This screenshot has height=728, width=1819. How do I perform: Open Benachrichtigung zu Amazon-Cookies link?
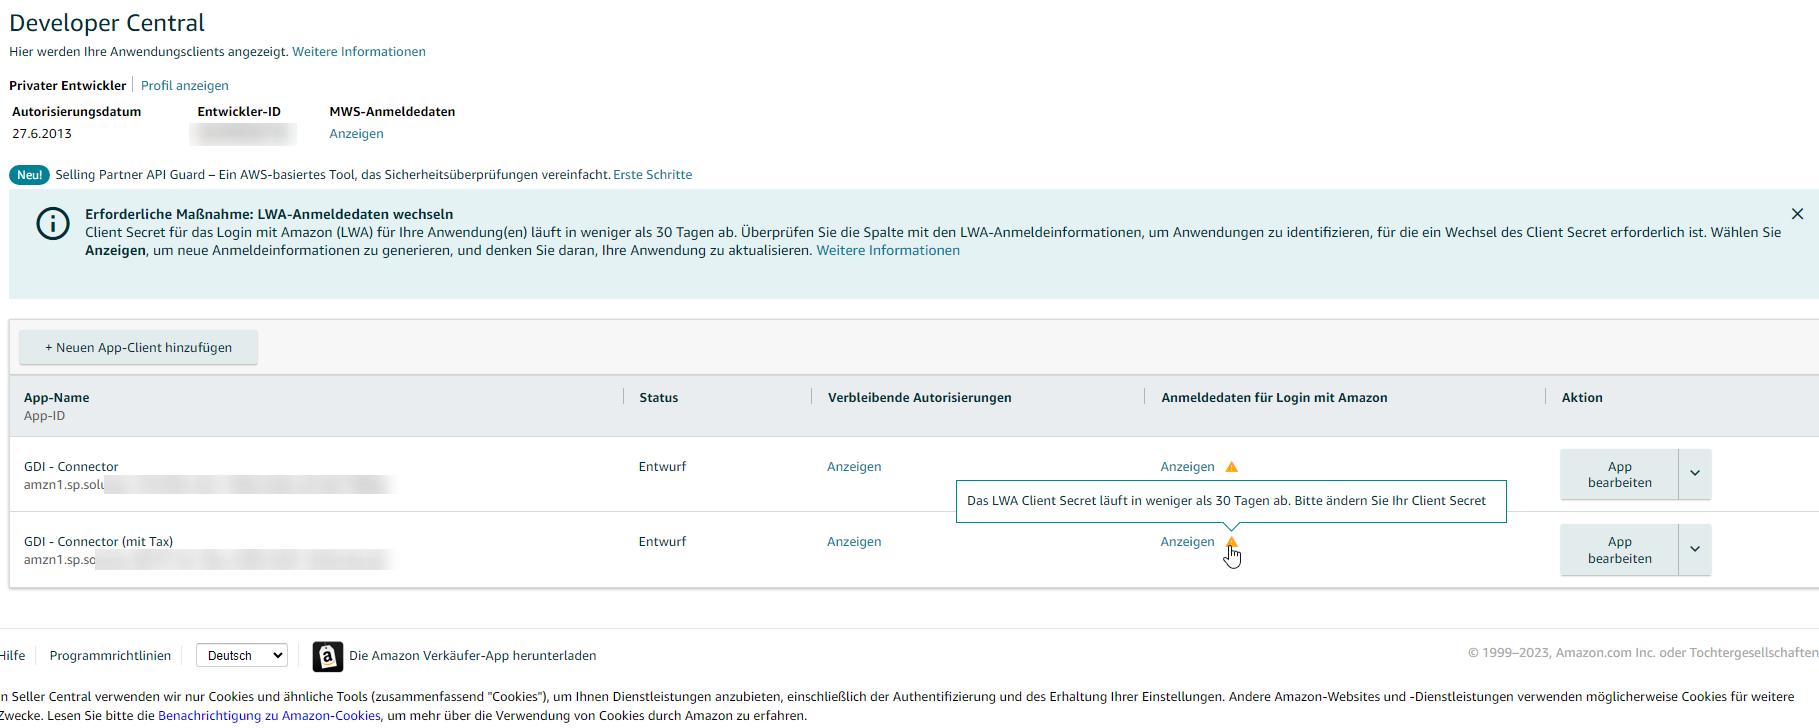click(269, 716)
